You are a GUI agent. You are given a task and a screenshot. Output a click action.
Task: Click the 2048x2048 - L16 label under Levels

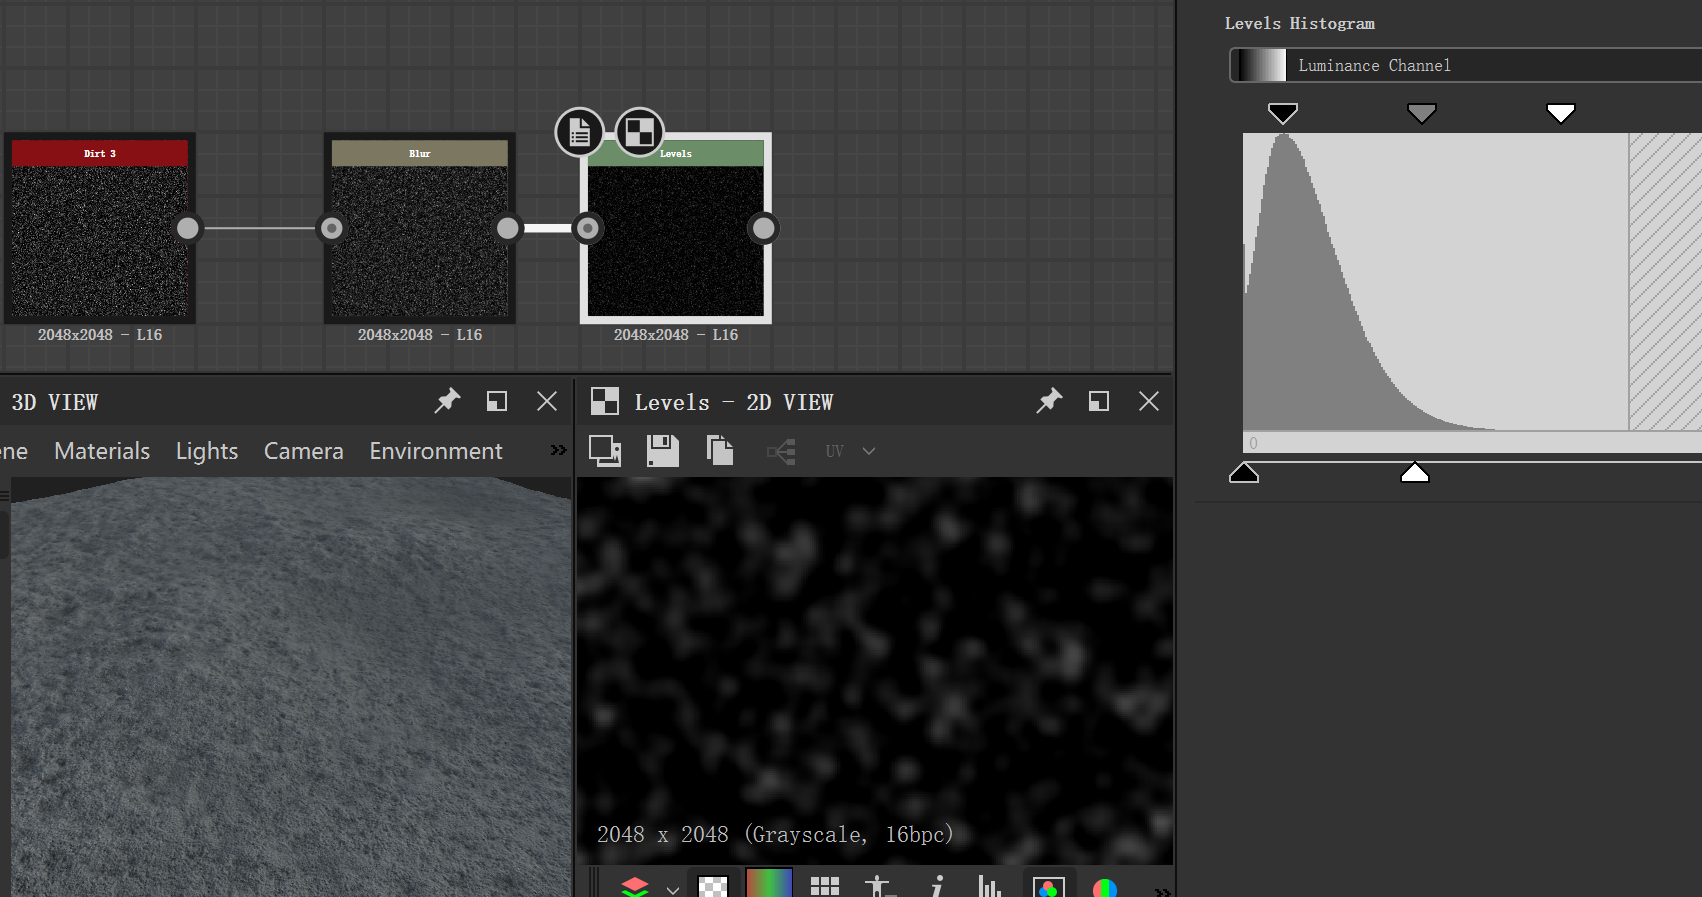point(676,335)
